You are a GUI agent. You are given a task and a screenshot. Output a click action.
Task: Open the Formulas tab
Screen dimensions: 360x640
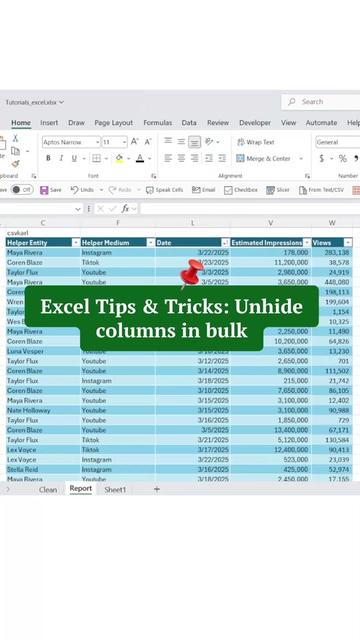point(158,123)
